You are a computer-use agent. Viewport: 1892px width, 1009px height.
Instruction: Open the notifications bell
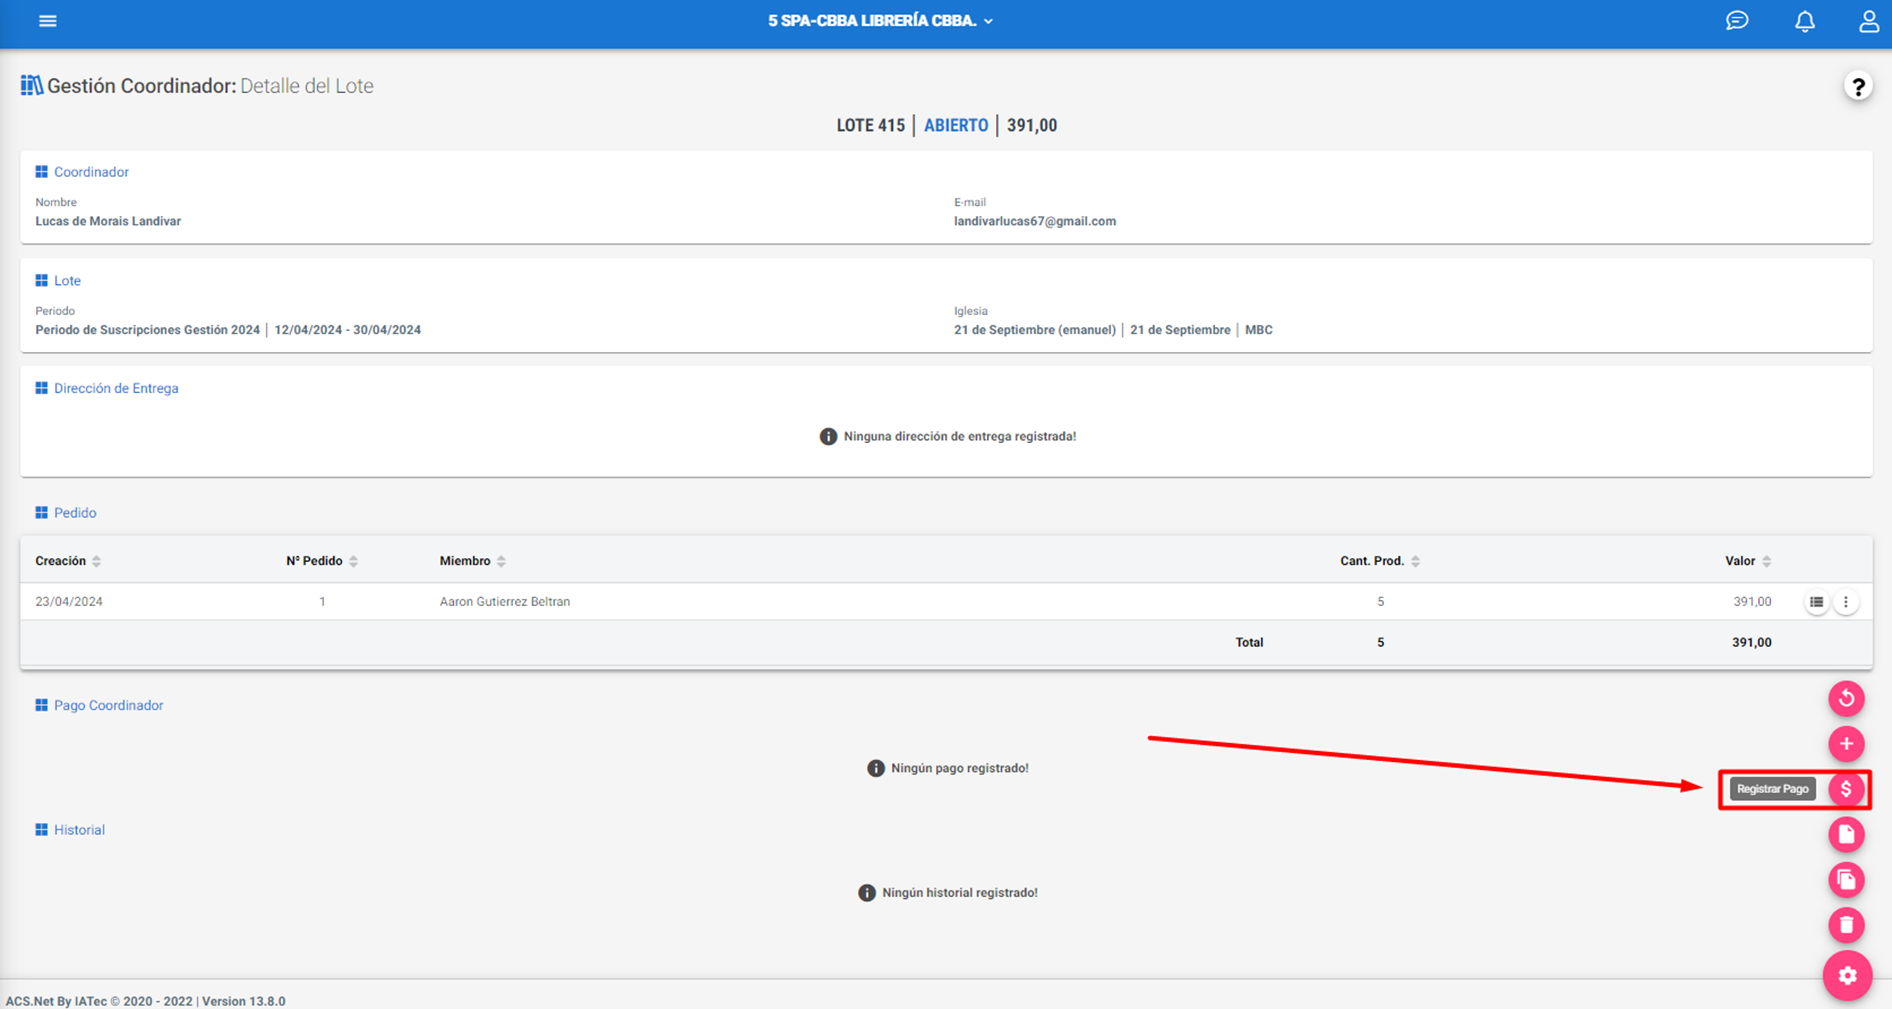(1804, 21)
